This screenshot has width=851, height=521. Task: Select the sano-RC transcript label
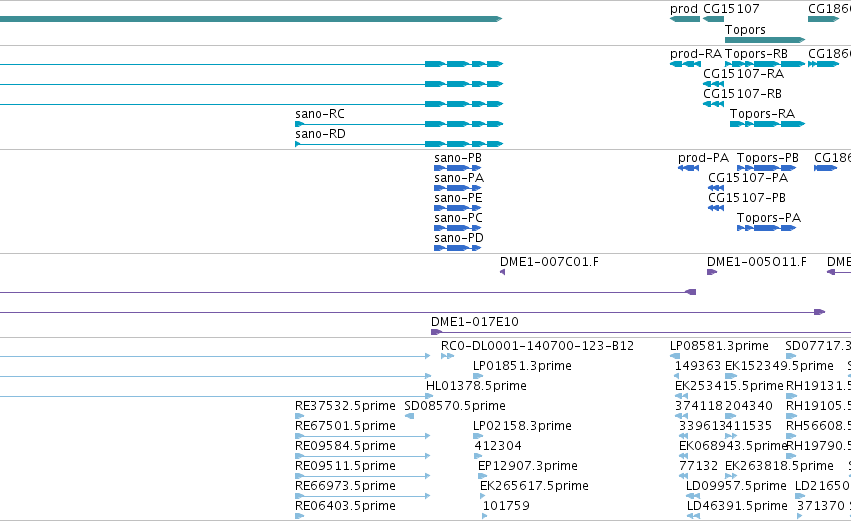[x=320, y=114]
